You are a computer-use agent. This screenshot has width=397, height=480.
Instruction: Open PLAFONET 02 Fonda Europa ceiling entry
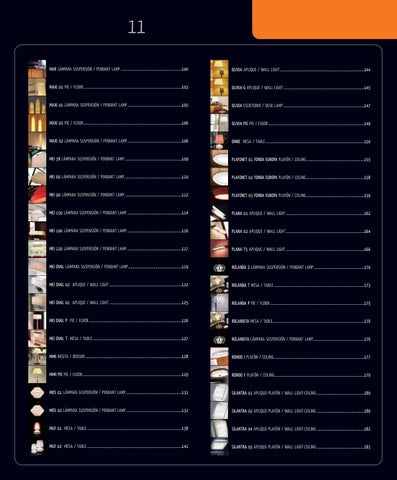click(301, 177)
